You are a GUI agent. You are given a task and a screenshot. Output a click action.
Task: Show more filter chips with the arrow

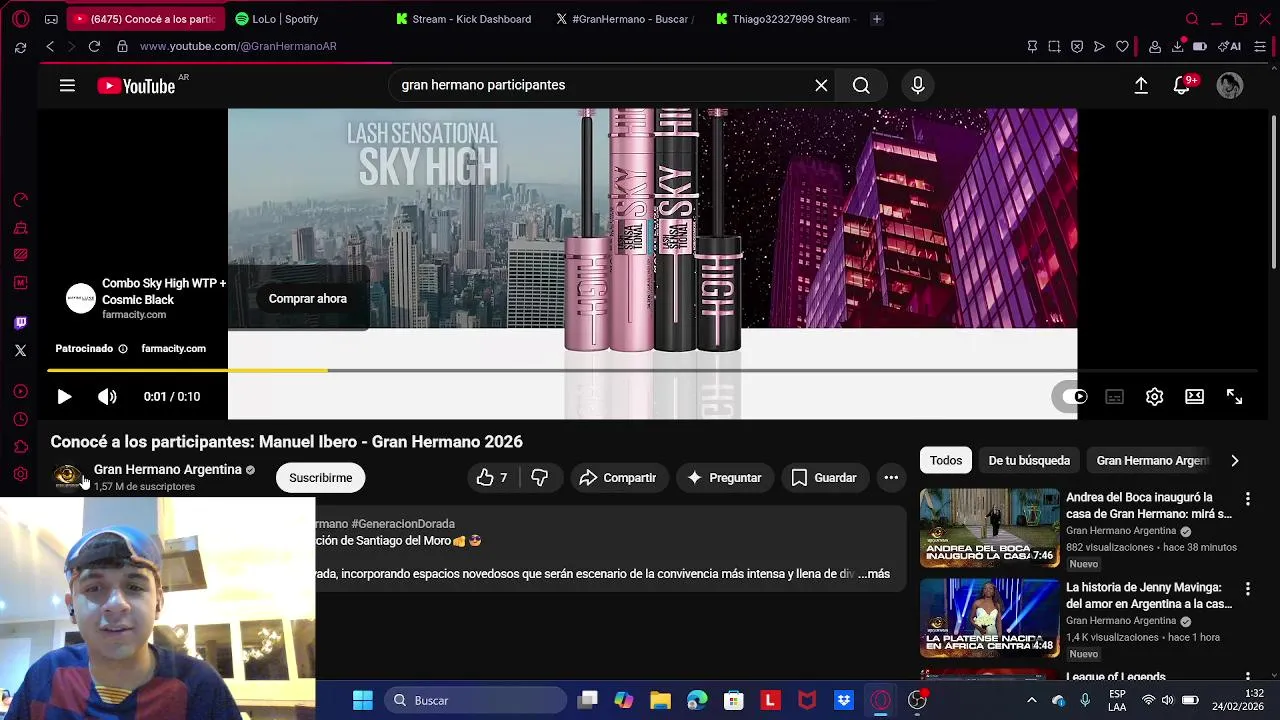click(1234, 461)
